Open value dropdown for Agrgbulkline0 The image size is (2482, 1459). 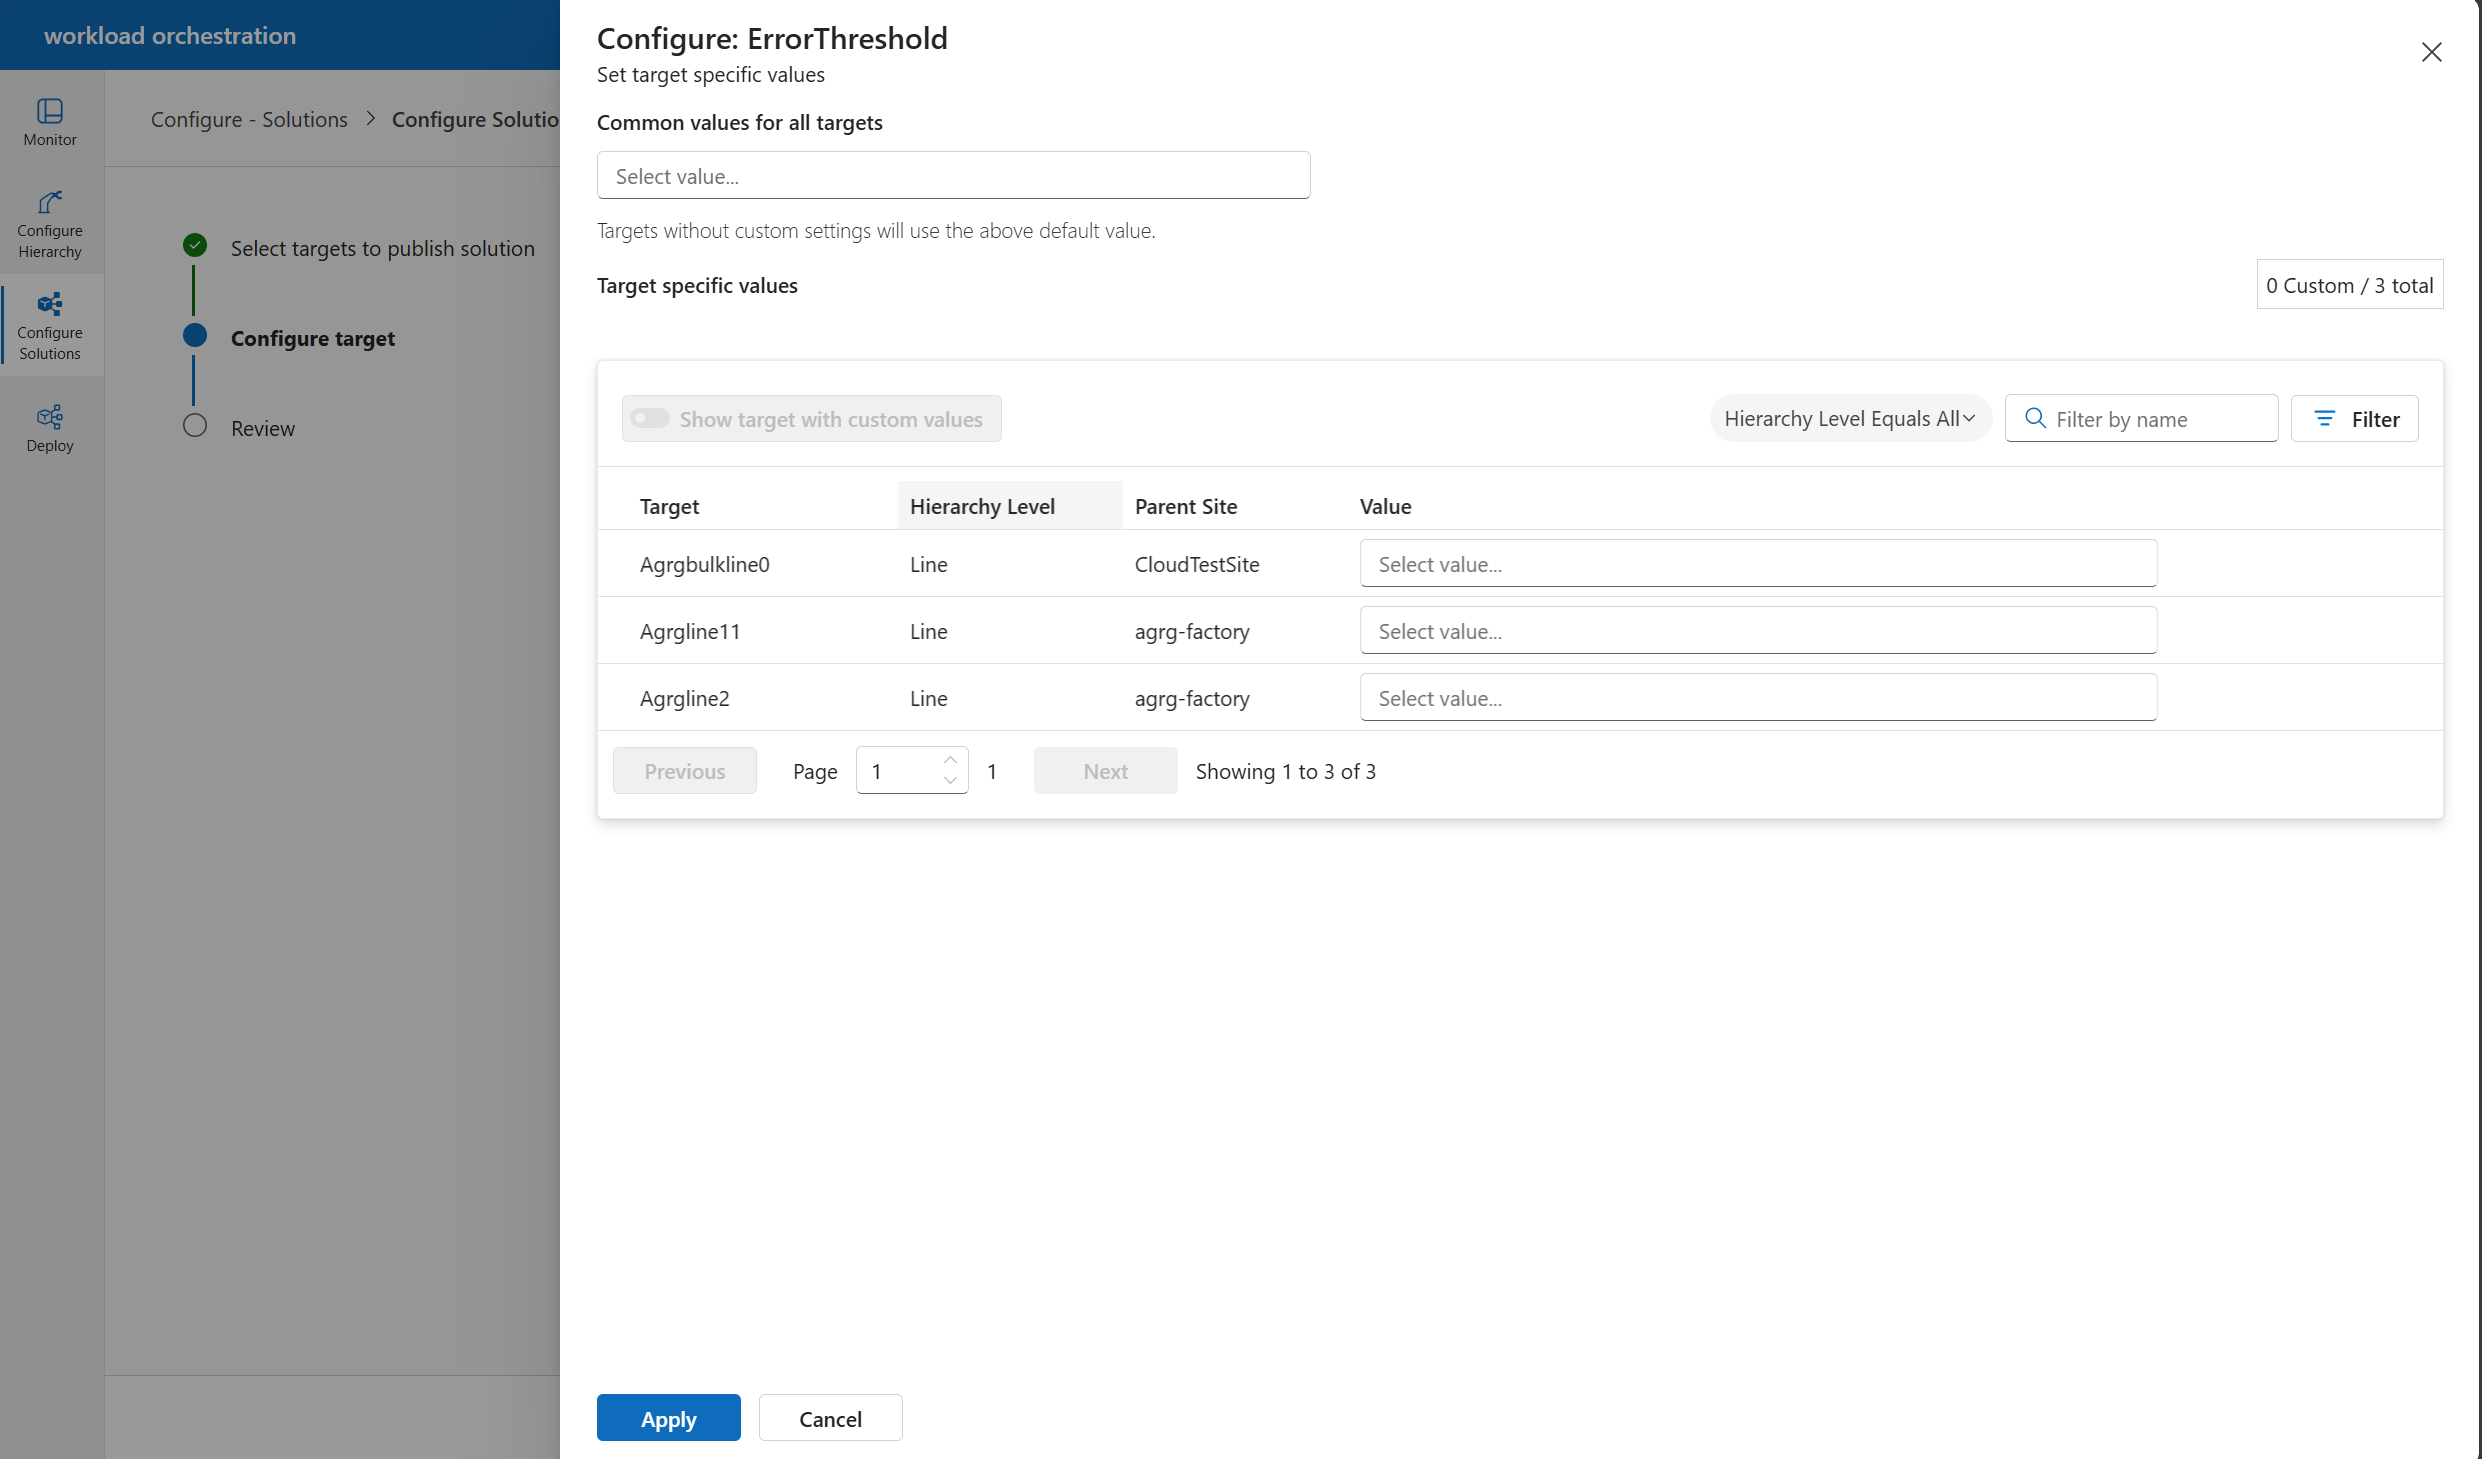tap(1757, 564)
